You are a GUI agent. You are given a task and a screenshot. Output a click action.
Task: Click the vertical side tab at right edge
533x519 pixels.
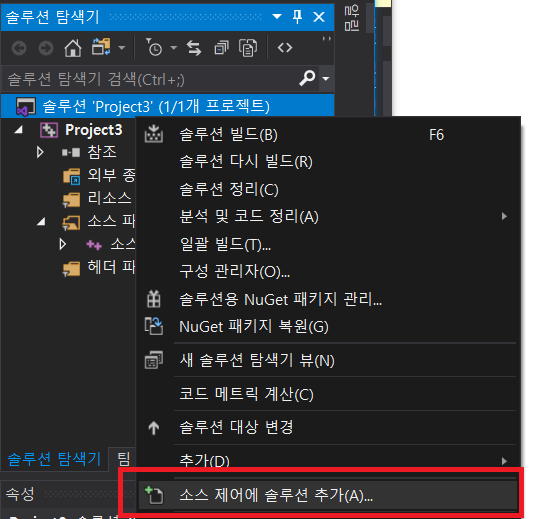[351, 19]
